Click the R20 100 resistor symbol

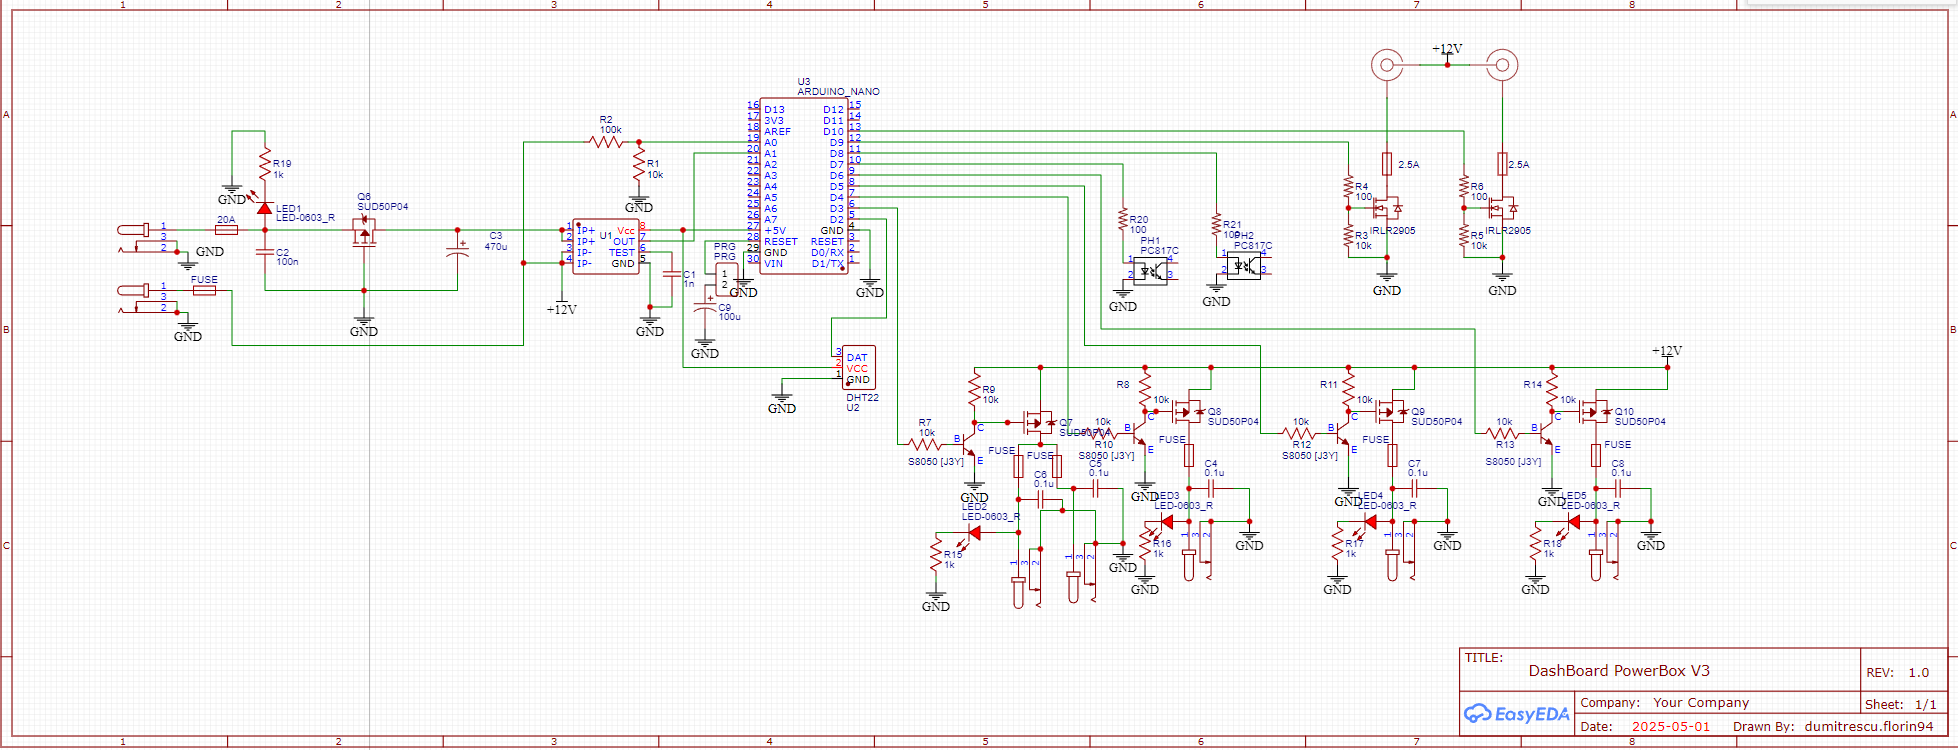[1123, 220]
